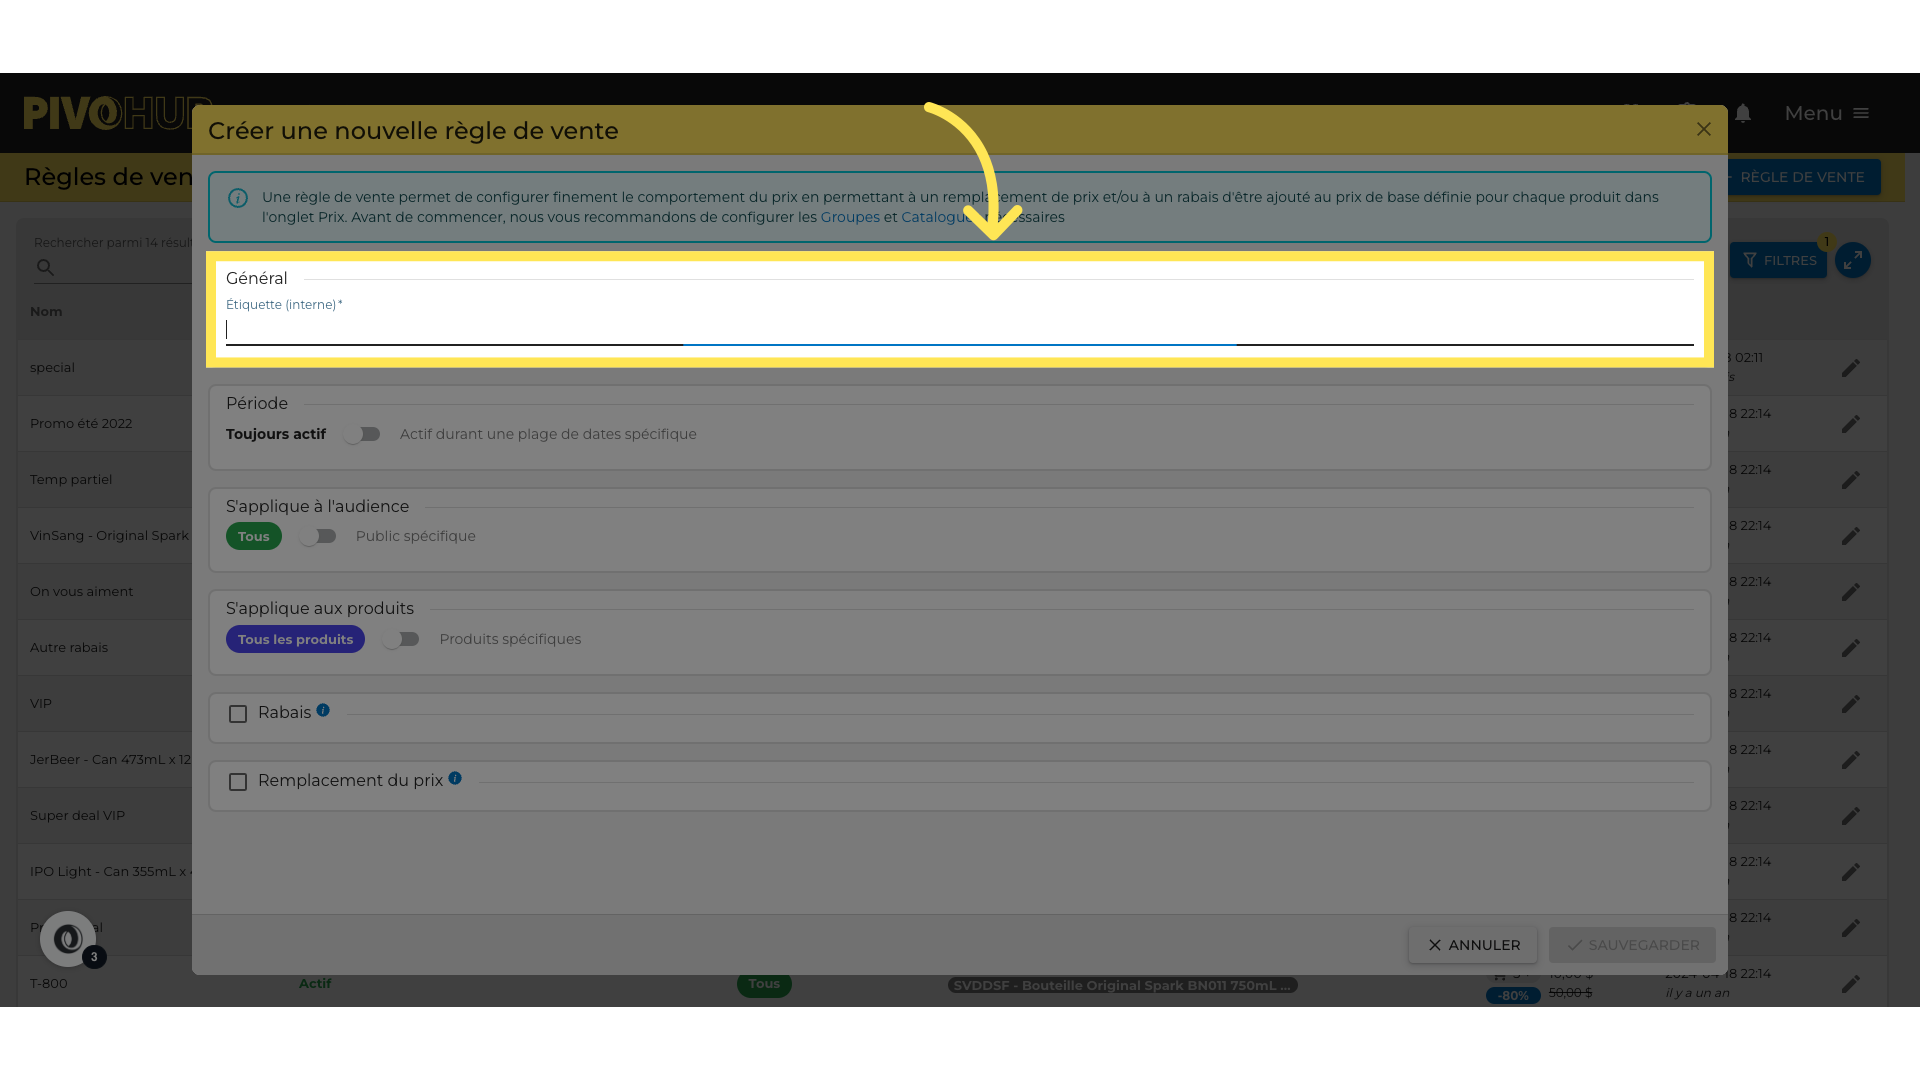Viewport: 1920px width, 1080px height.
Task: Open the hamburger Menu
Action: pyautogui.click(x=1826, y=113)
